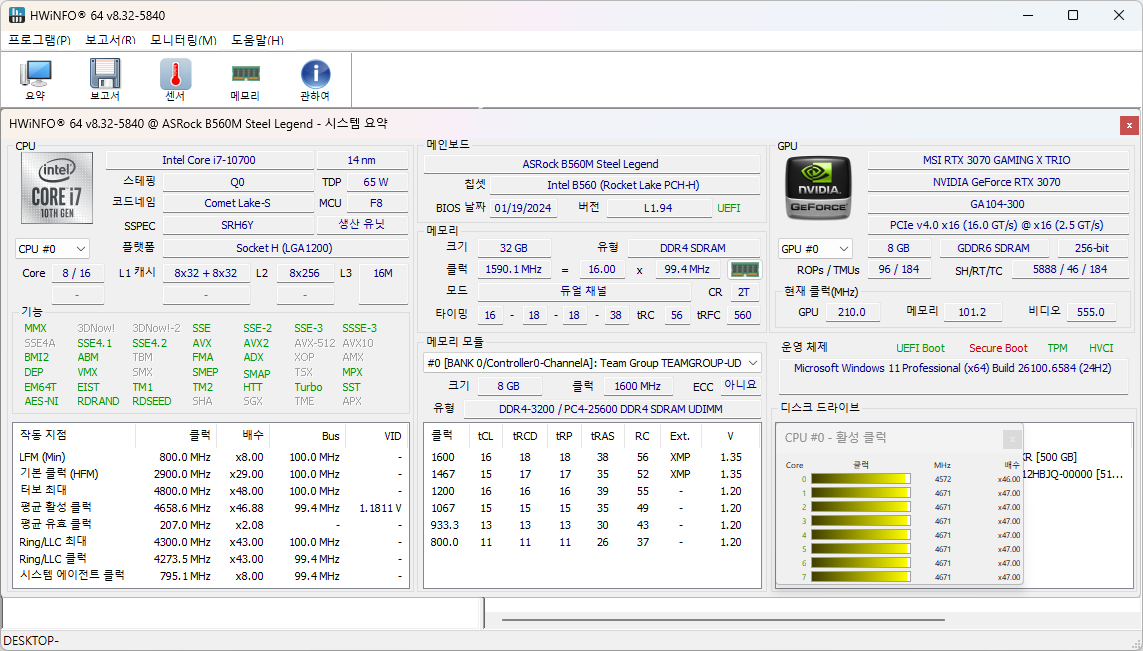Click the NVIDIA GeForce logo image

coord(816,188)
